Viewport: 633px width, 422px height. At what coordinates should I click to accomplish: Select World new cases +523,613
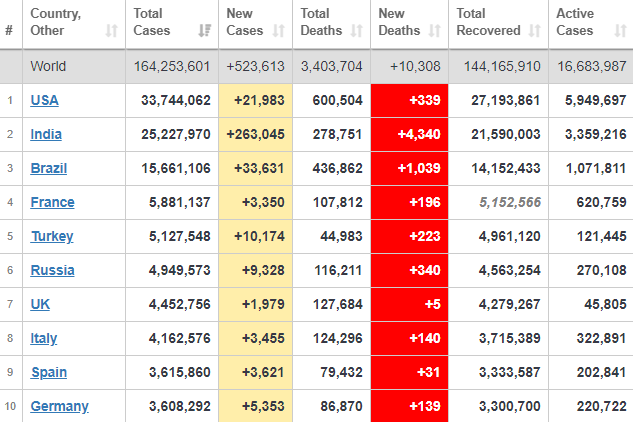click(256, 66)
